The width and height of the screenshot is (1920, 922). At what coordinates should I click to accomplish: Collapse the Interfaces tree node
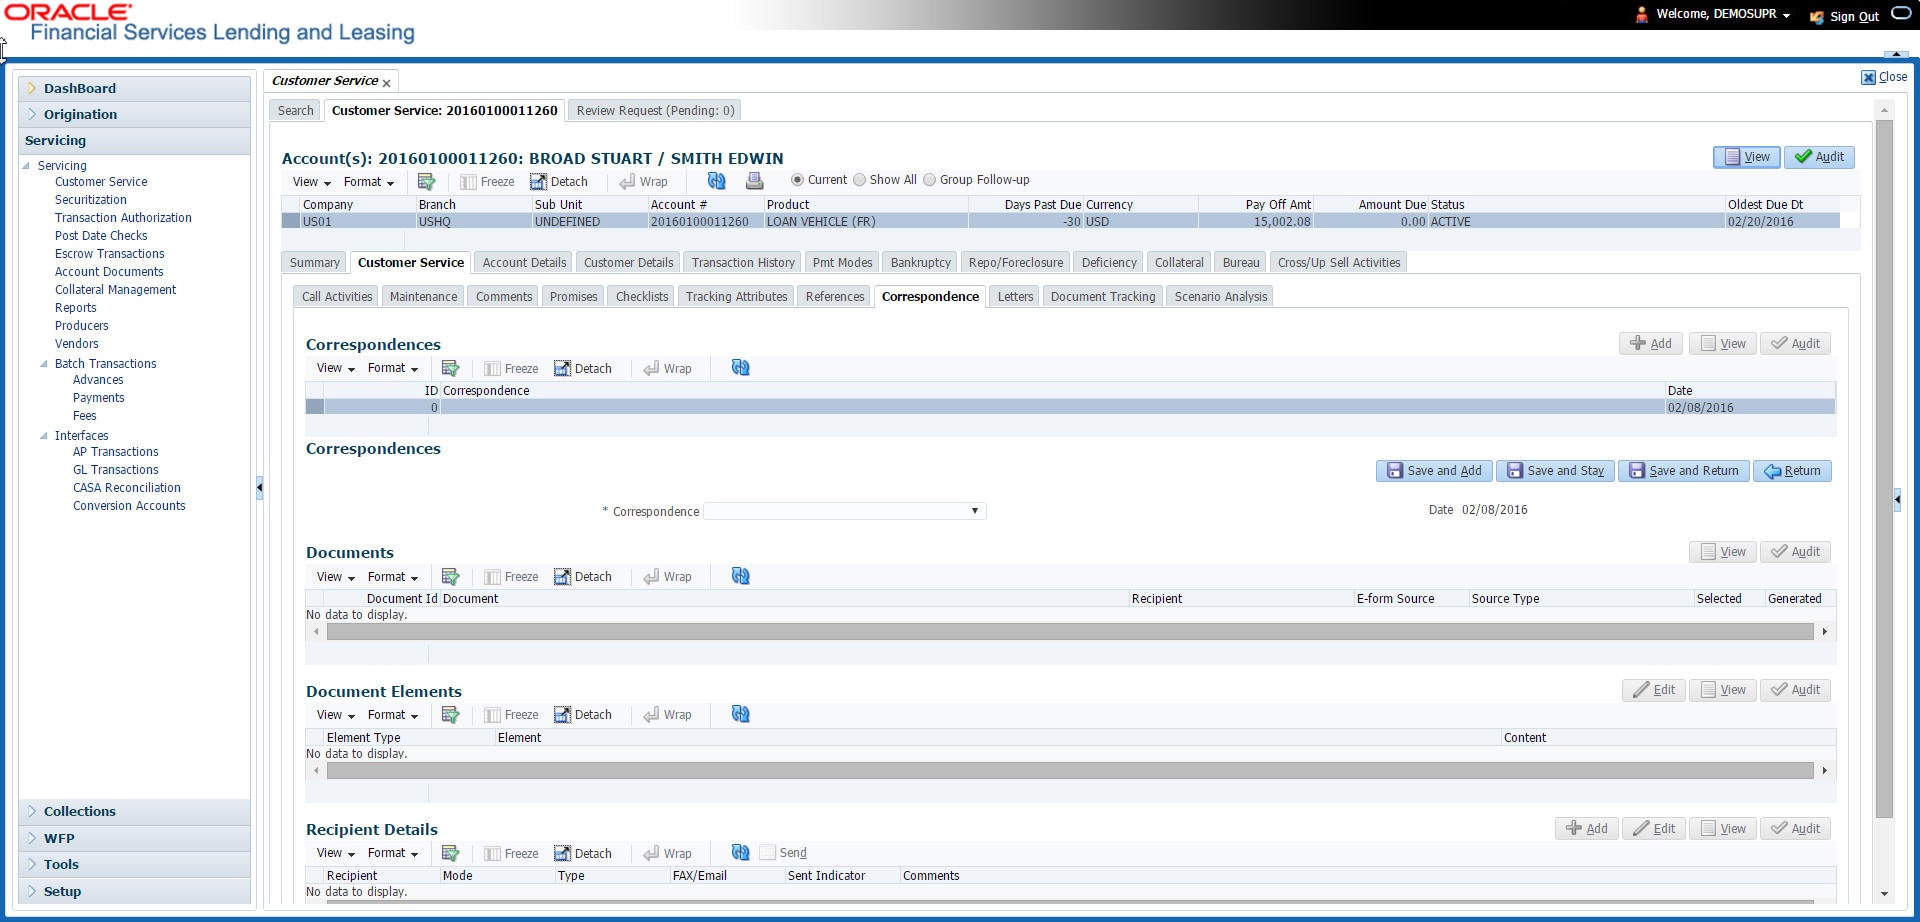point(44,436)
